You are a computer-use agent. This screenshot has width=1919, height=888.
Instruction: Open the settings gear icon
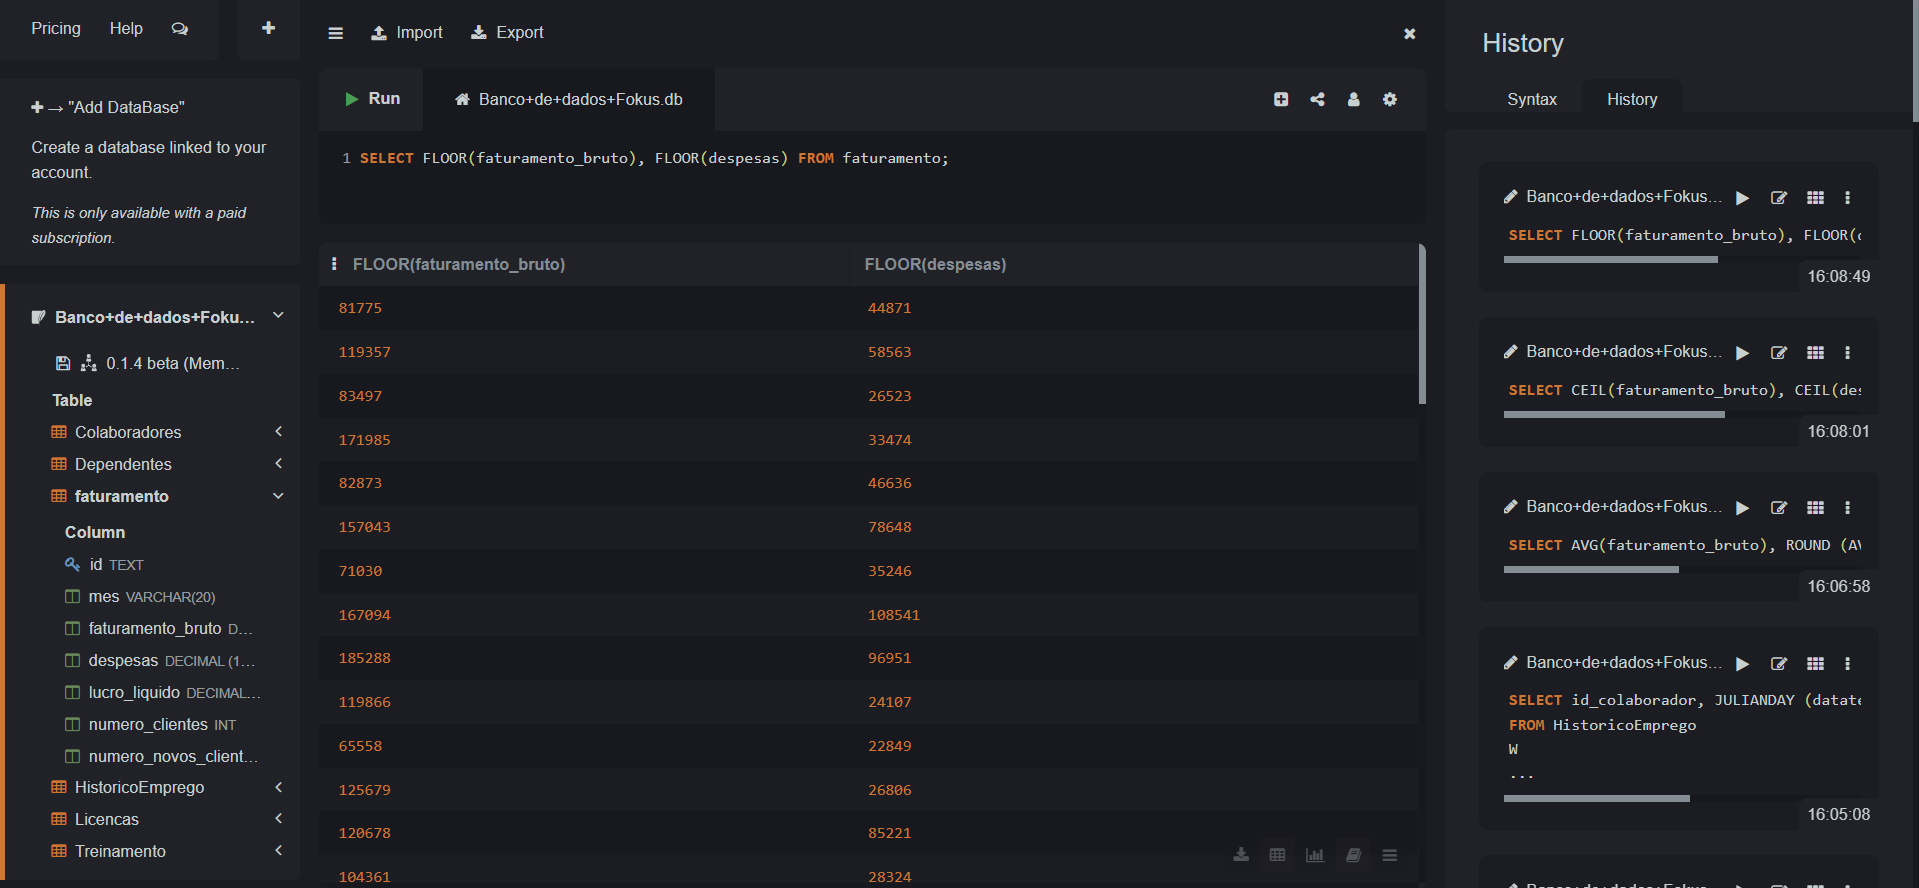(x=1389, y=99)
